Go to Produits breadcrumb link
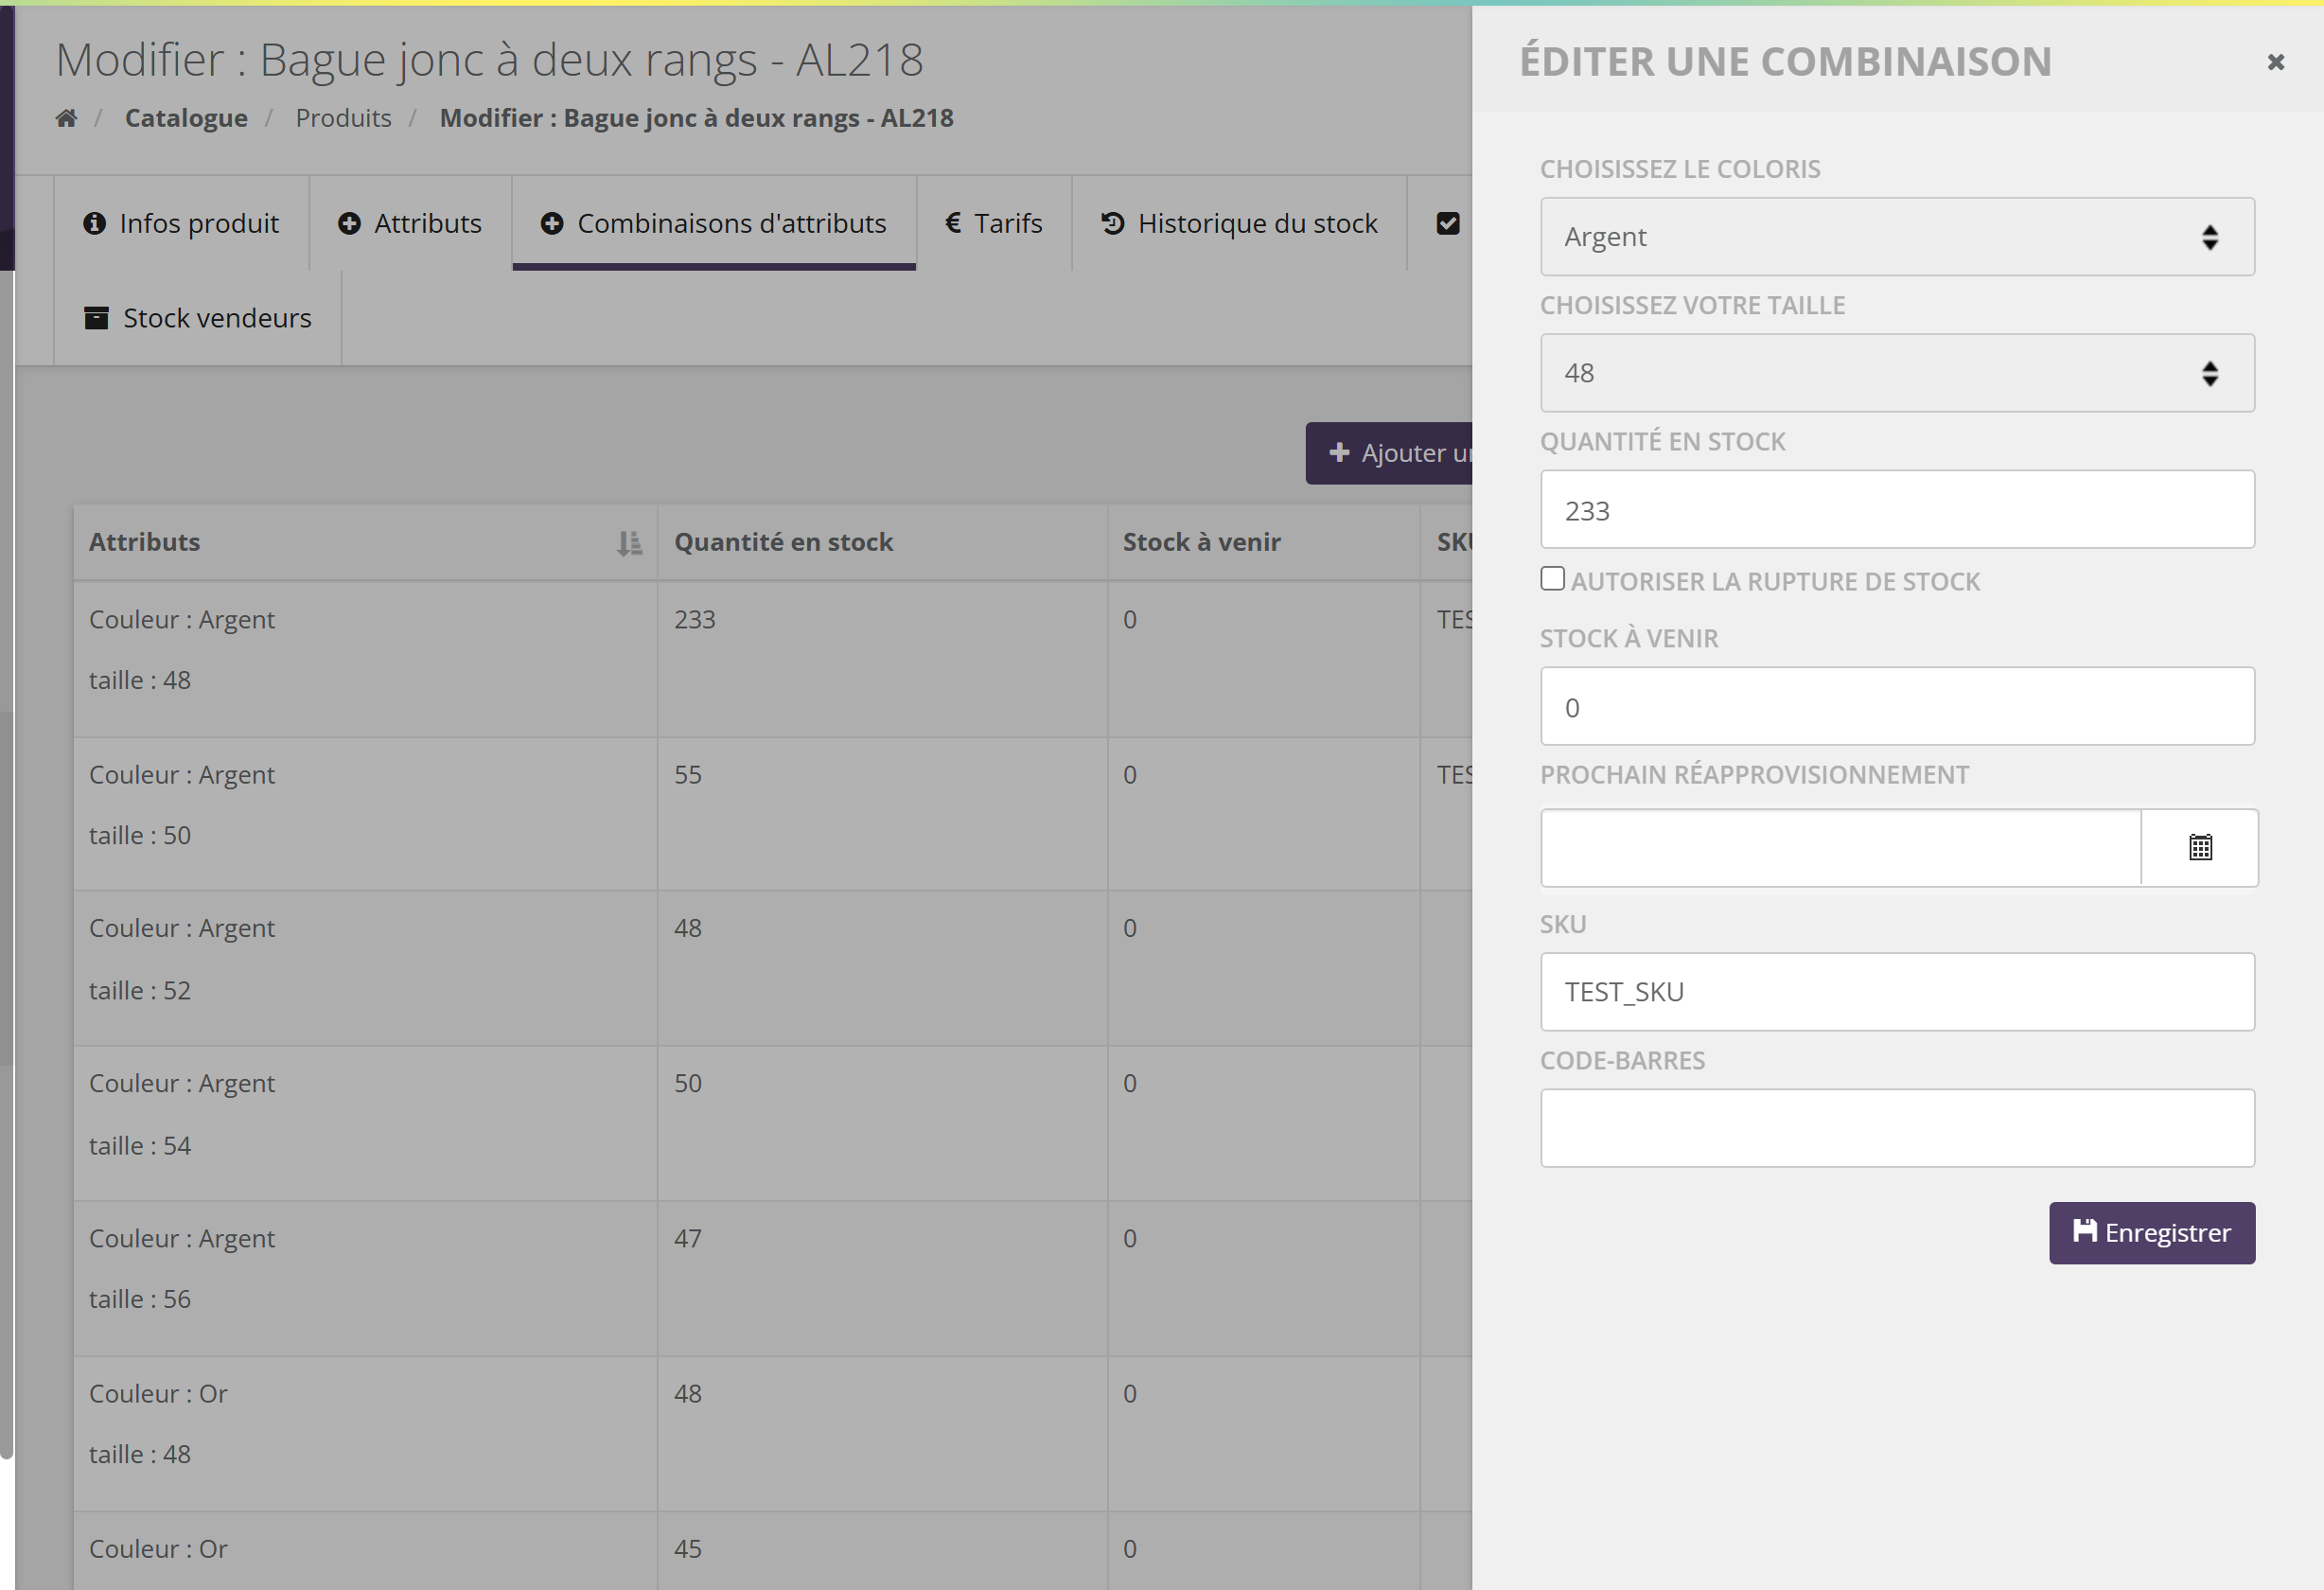Image resolution: width=2324 pixels, height=1590 pixels. [x=343, y=118]
